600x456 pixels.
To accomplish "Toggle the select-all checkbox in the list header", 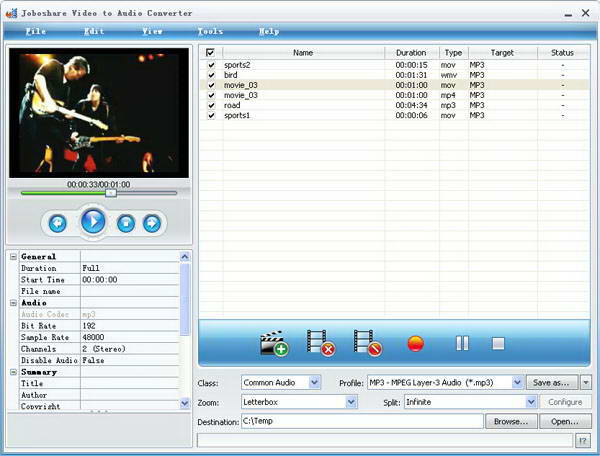I will [210, 52].
